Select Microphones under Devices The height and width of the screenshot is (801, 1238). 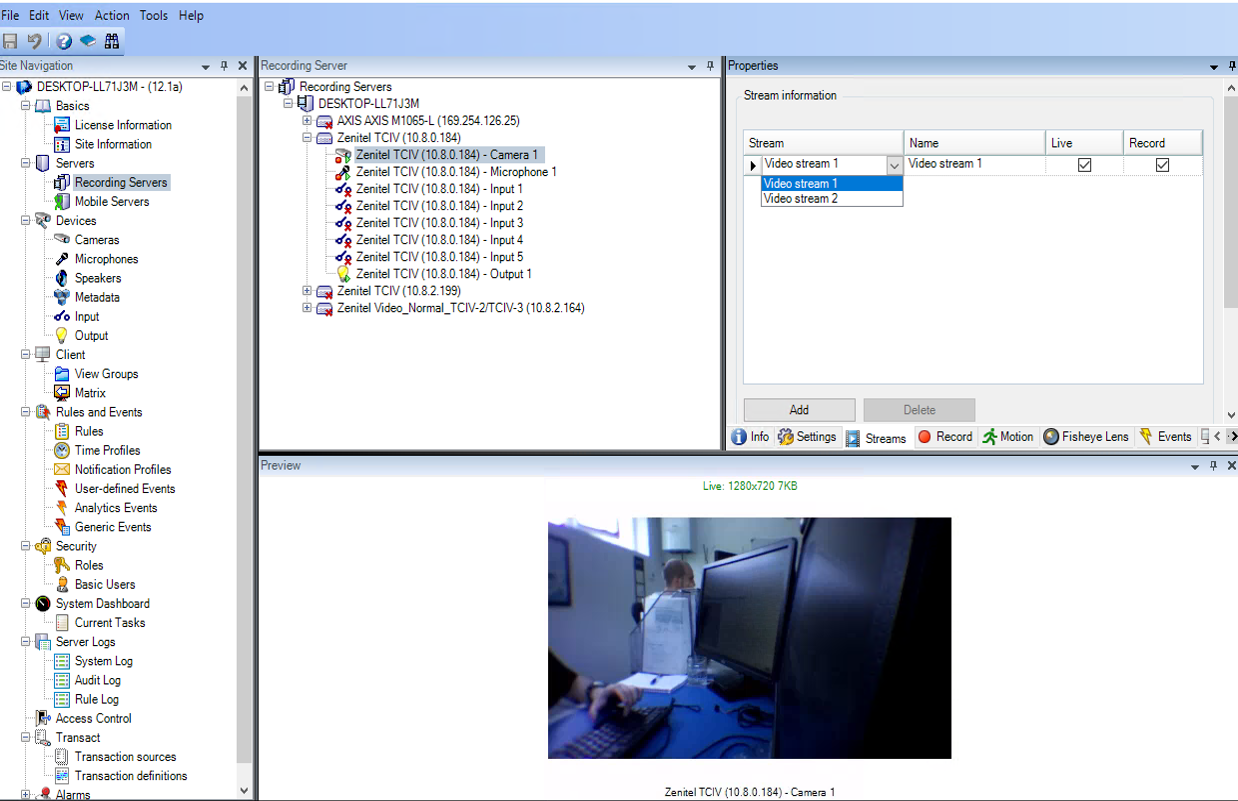(x=106, y=259)
